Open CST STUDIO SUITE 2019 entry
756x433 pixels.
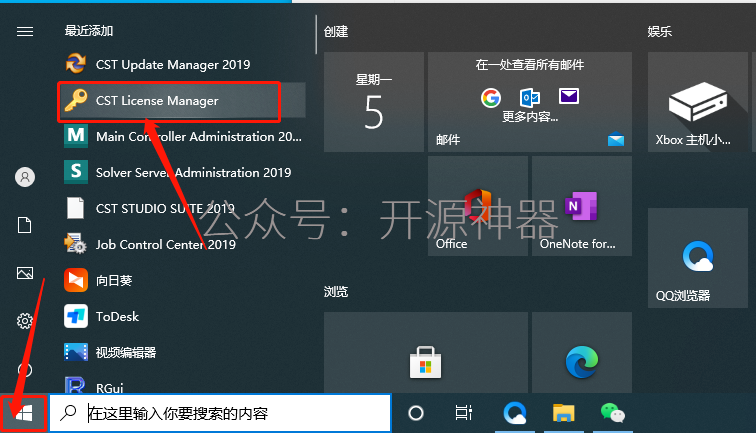pyautogui.click(x=181, y=208)
